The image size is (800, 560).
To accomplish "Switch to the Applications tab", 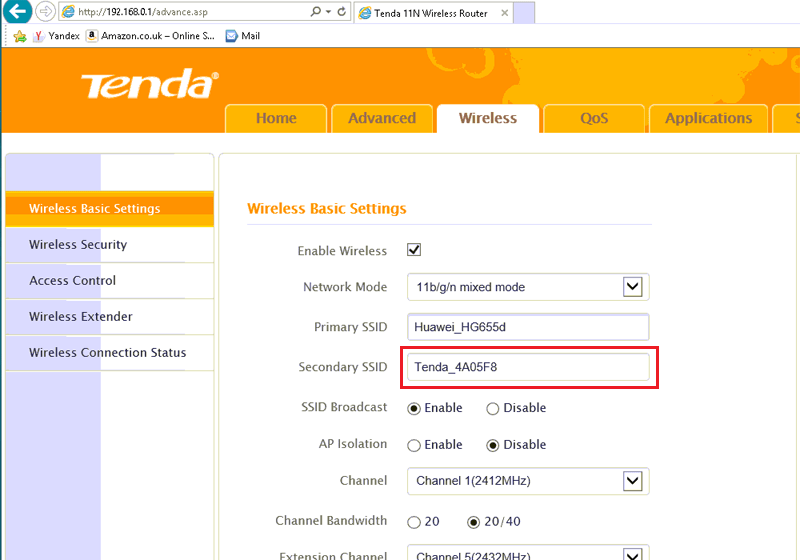I will tap(708, 118).
